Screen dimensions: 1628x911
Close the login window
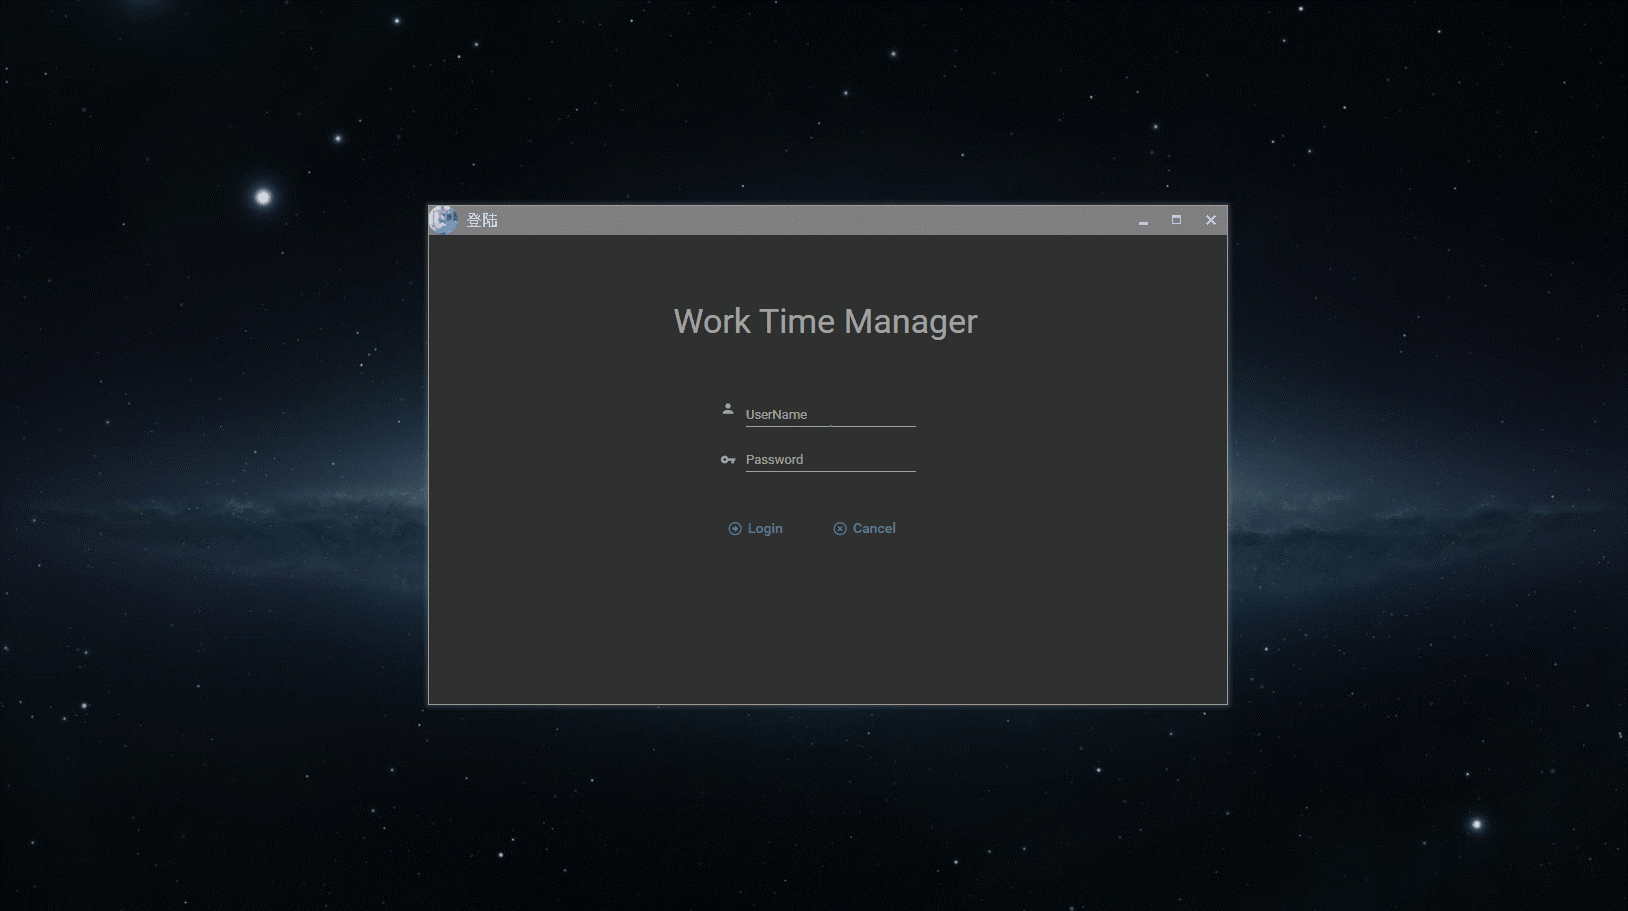[x=1210, y=220]
